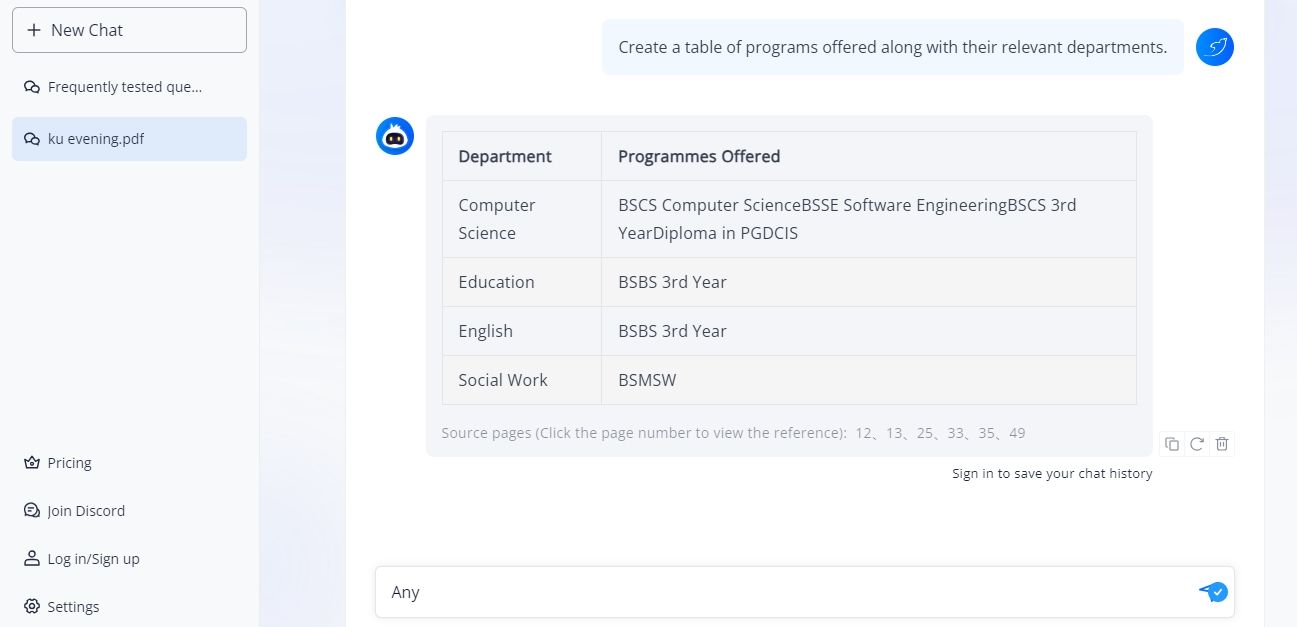This screenshot has width=1297, height=627.
Task: Click the Join Discord icon
Action: click(32, 510)
